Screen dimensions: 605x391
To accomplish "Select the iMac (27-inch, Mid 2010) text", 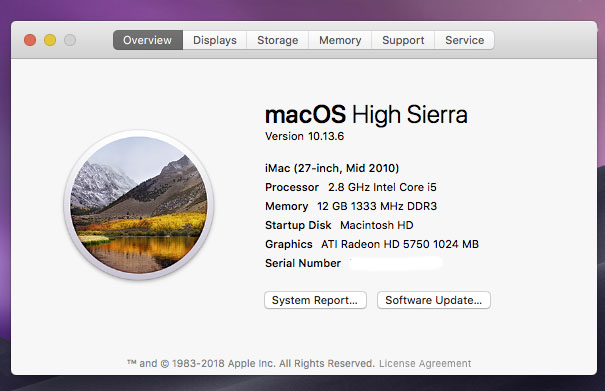I will pyautogui.click(x=332, y=168).
